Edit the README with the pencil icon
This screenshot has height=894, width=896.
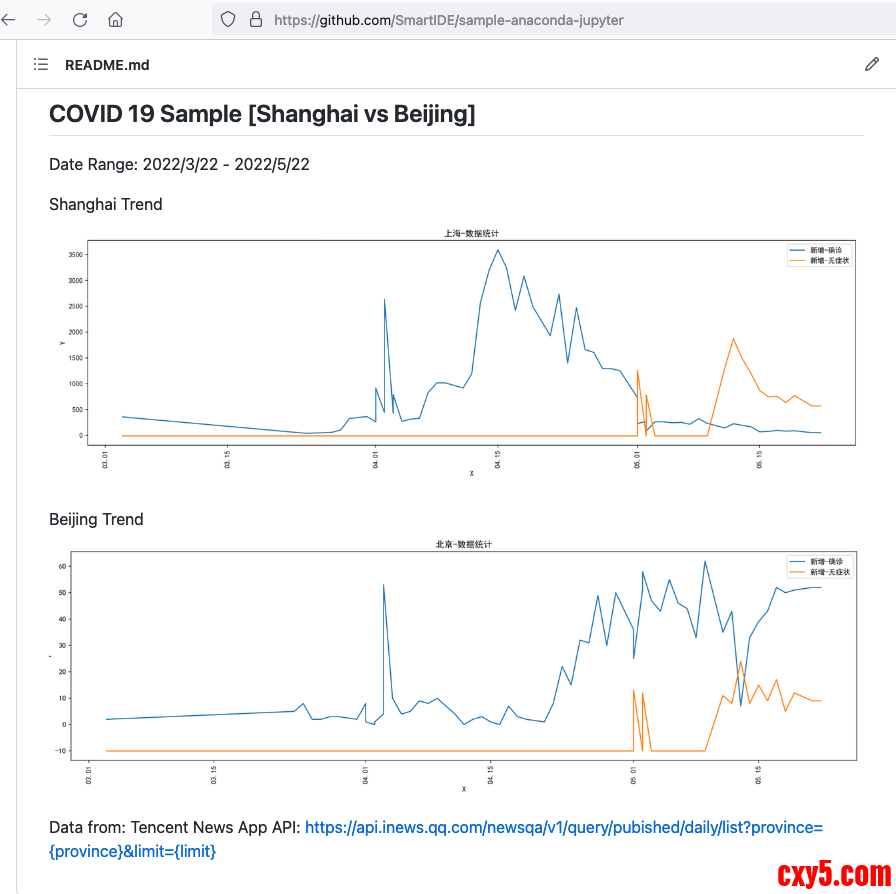(x=871, y=65)
